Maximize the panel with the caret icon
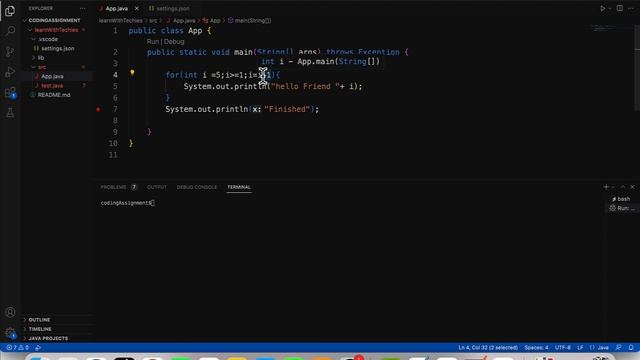The image size is (640, 360). click(623, 187)
